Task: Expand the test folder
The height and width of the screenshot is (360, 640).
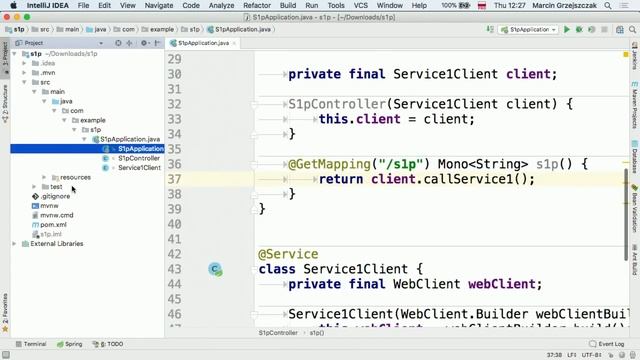Action: pos(34,187)
